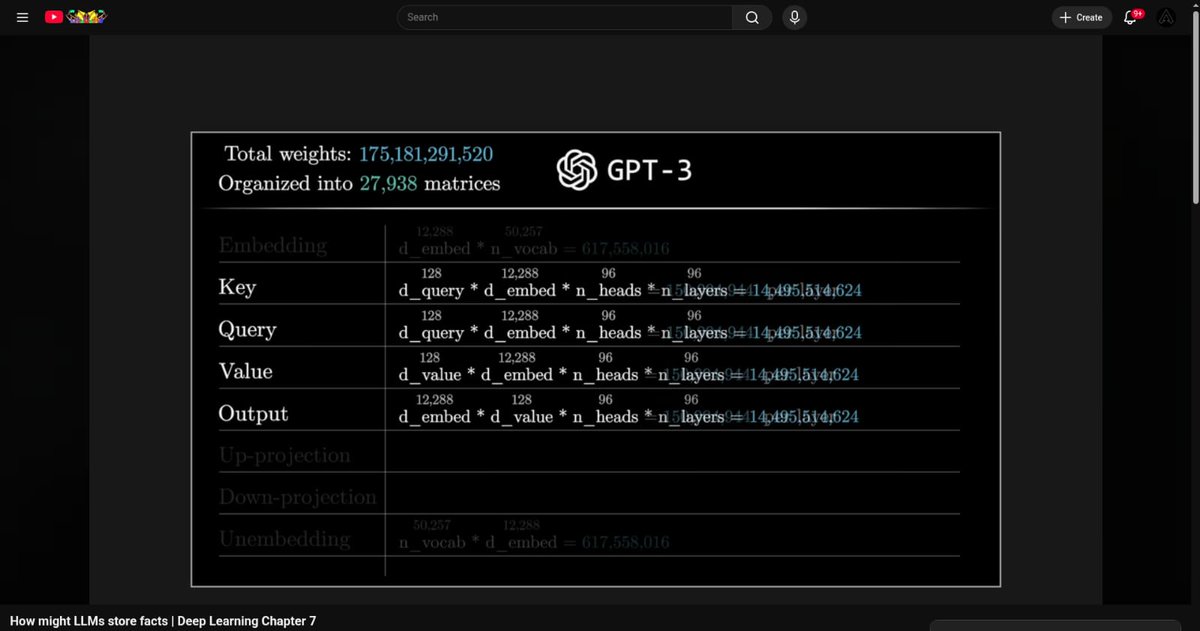Image resolution: width=1200 pixels, height=631 pixels.
Task: Open the account avatar menu
Action: pyautogui.click(x=1166, y=17)
